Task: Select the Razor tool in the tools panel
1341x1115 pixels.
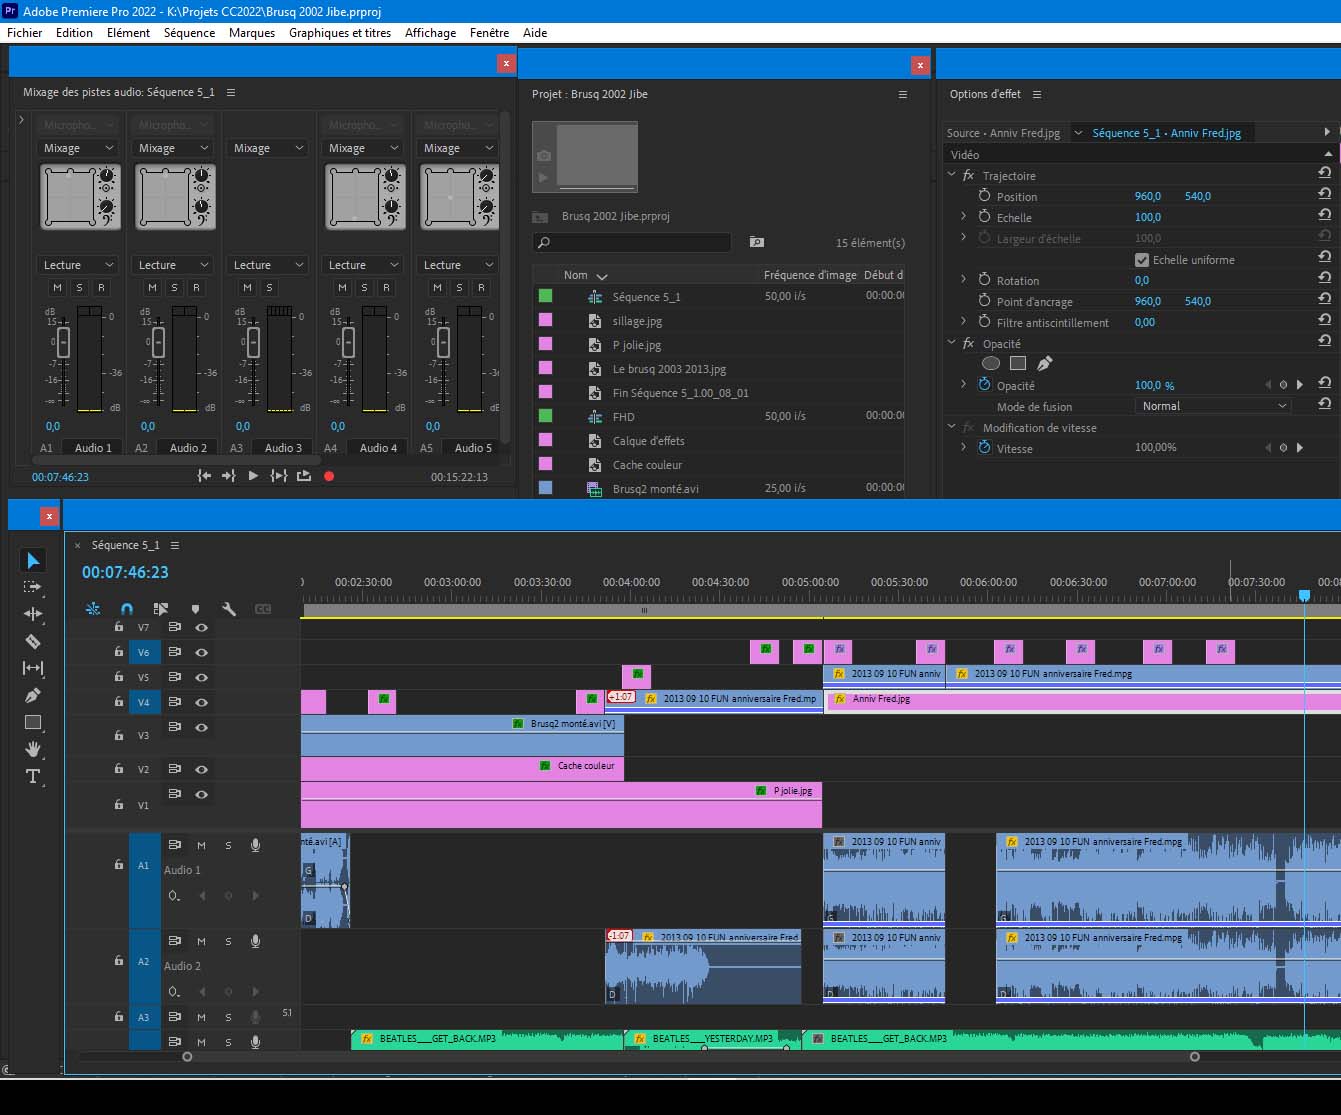Action: pyautogui.click(x=32, y=641)
